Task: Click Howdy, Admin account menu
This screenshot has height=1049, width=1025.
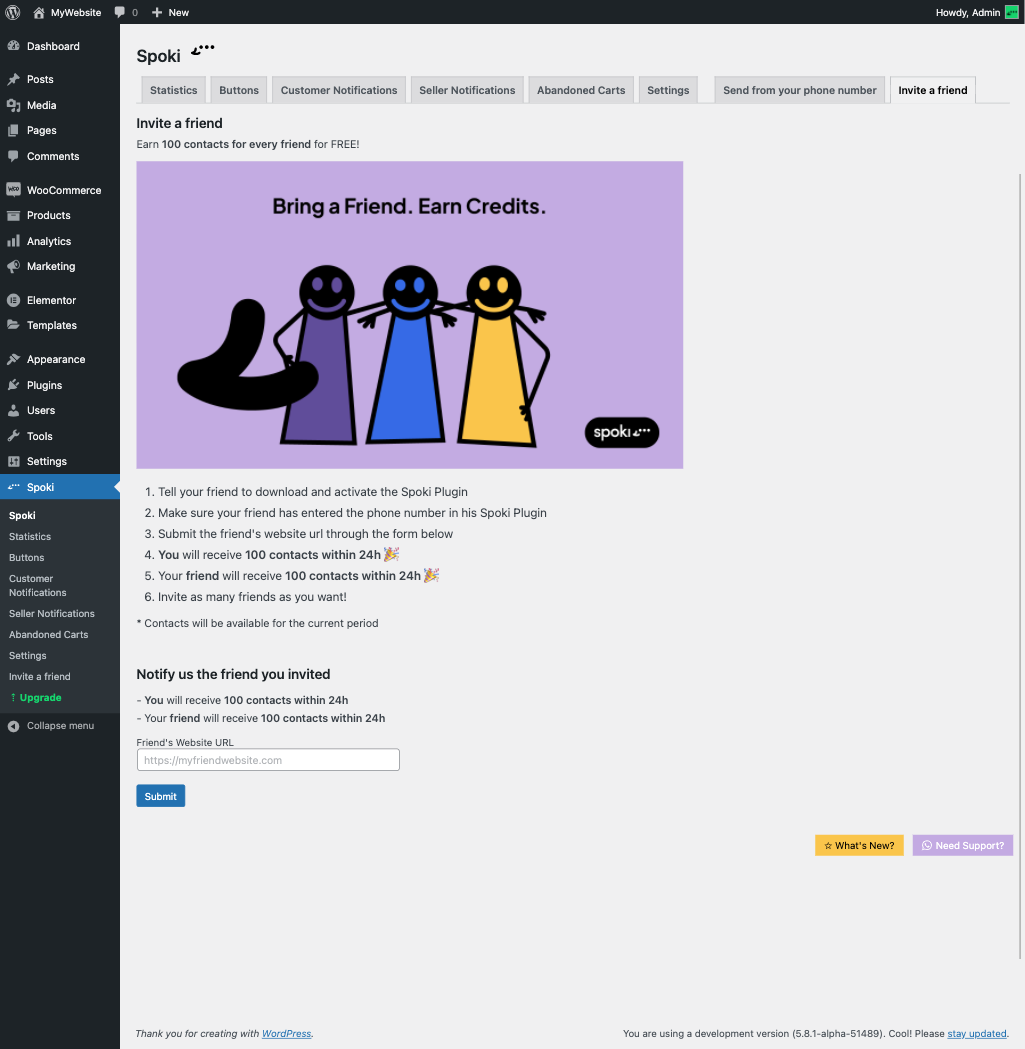Action: [x=976, y=12]
